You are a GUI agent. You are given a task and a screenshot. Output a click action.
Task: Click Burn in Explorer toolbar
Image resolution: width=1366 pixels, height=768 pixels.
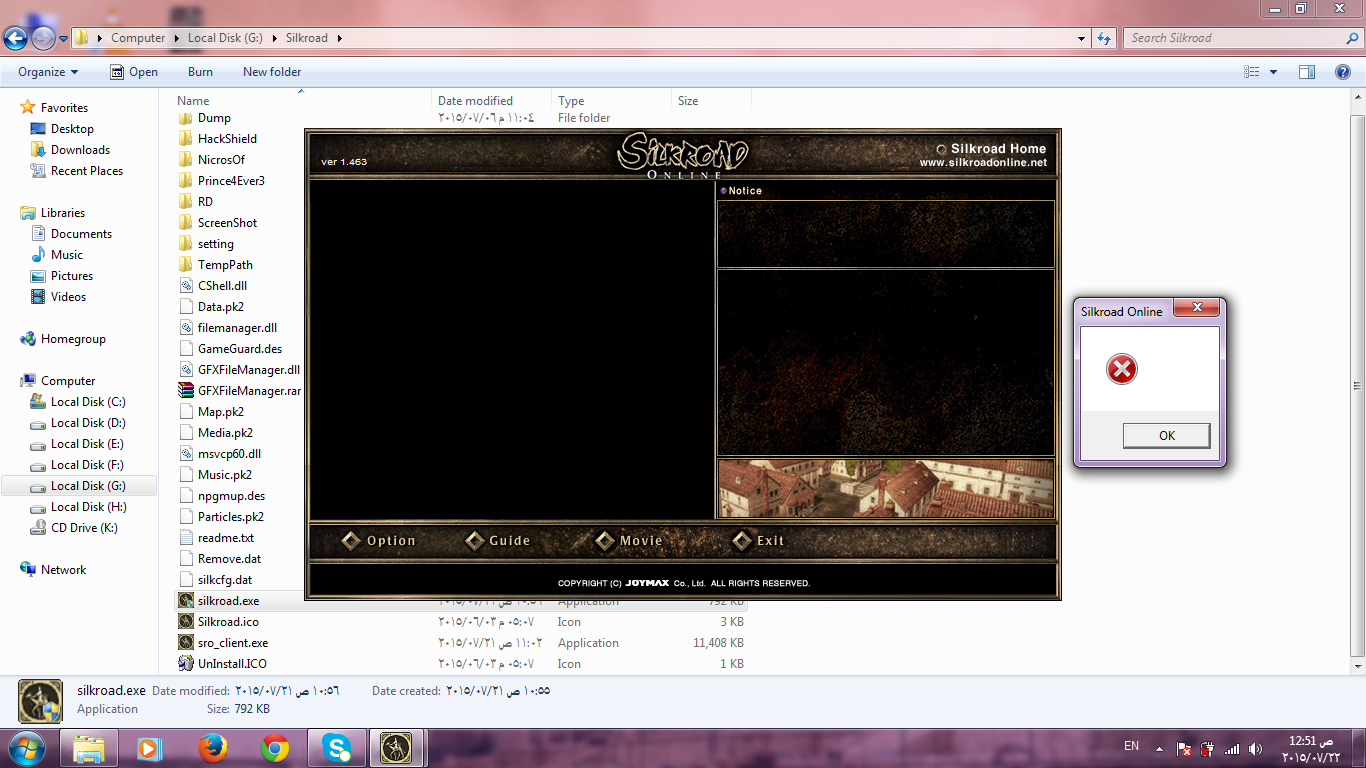[200, 72]
